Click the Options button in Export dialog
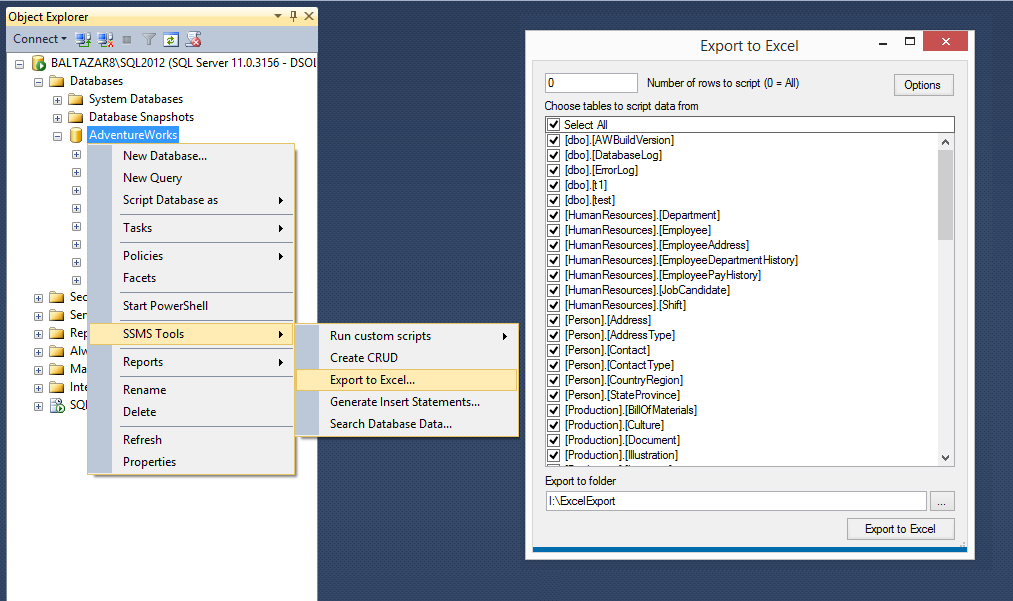 click(x=923, y=85)
